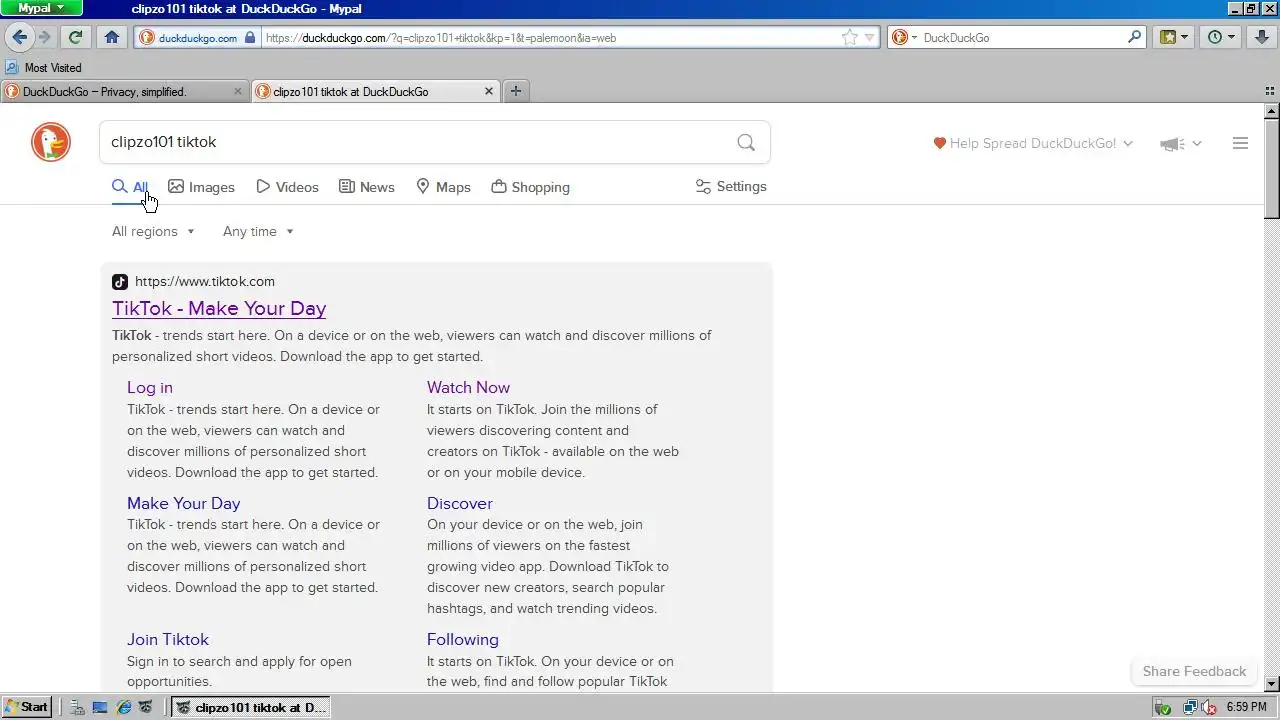Click the network tray icon

coord(1190,707)
